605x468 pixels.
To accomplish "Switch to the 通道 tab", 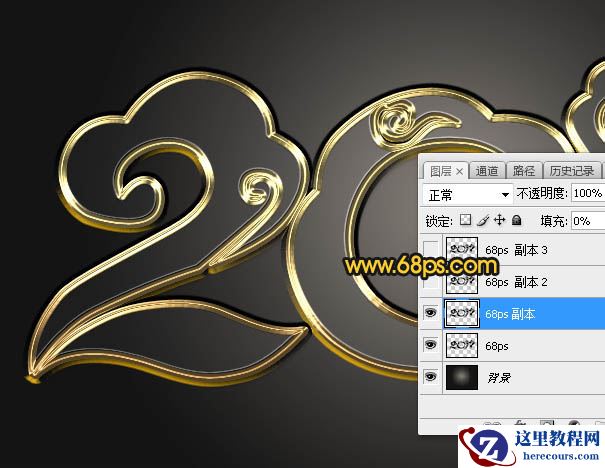I will (x=487, y=171).
